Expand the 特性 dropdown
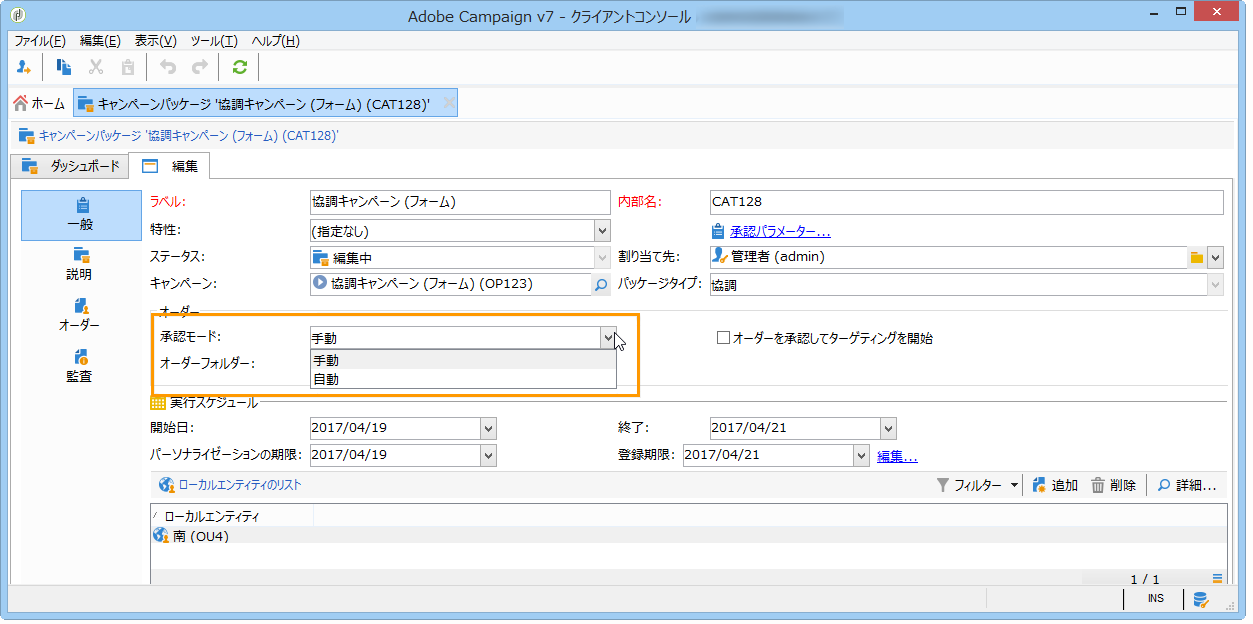The height and width of the screenshot is (624, 1253). tap(602, 231)
